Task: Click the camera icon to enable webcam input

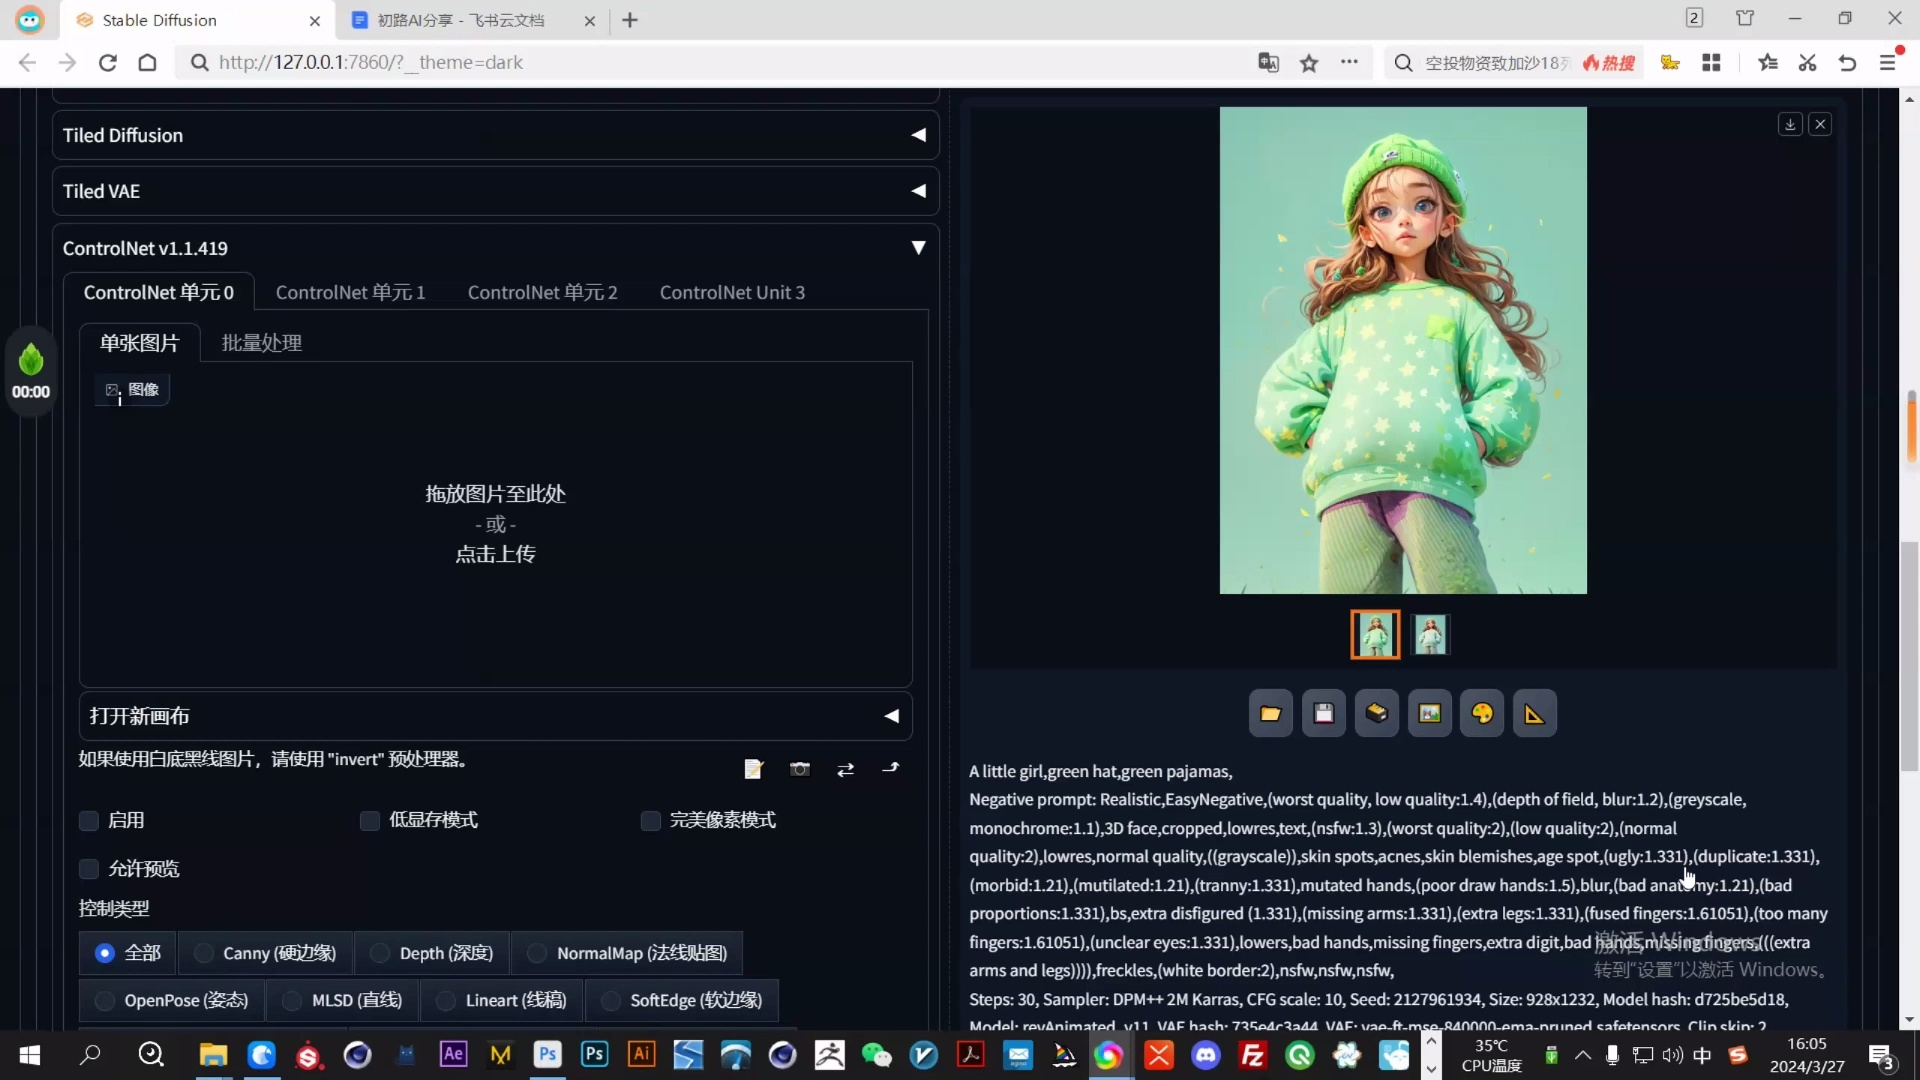Action: pos(800,769)
